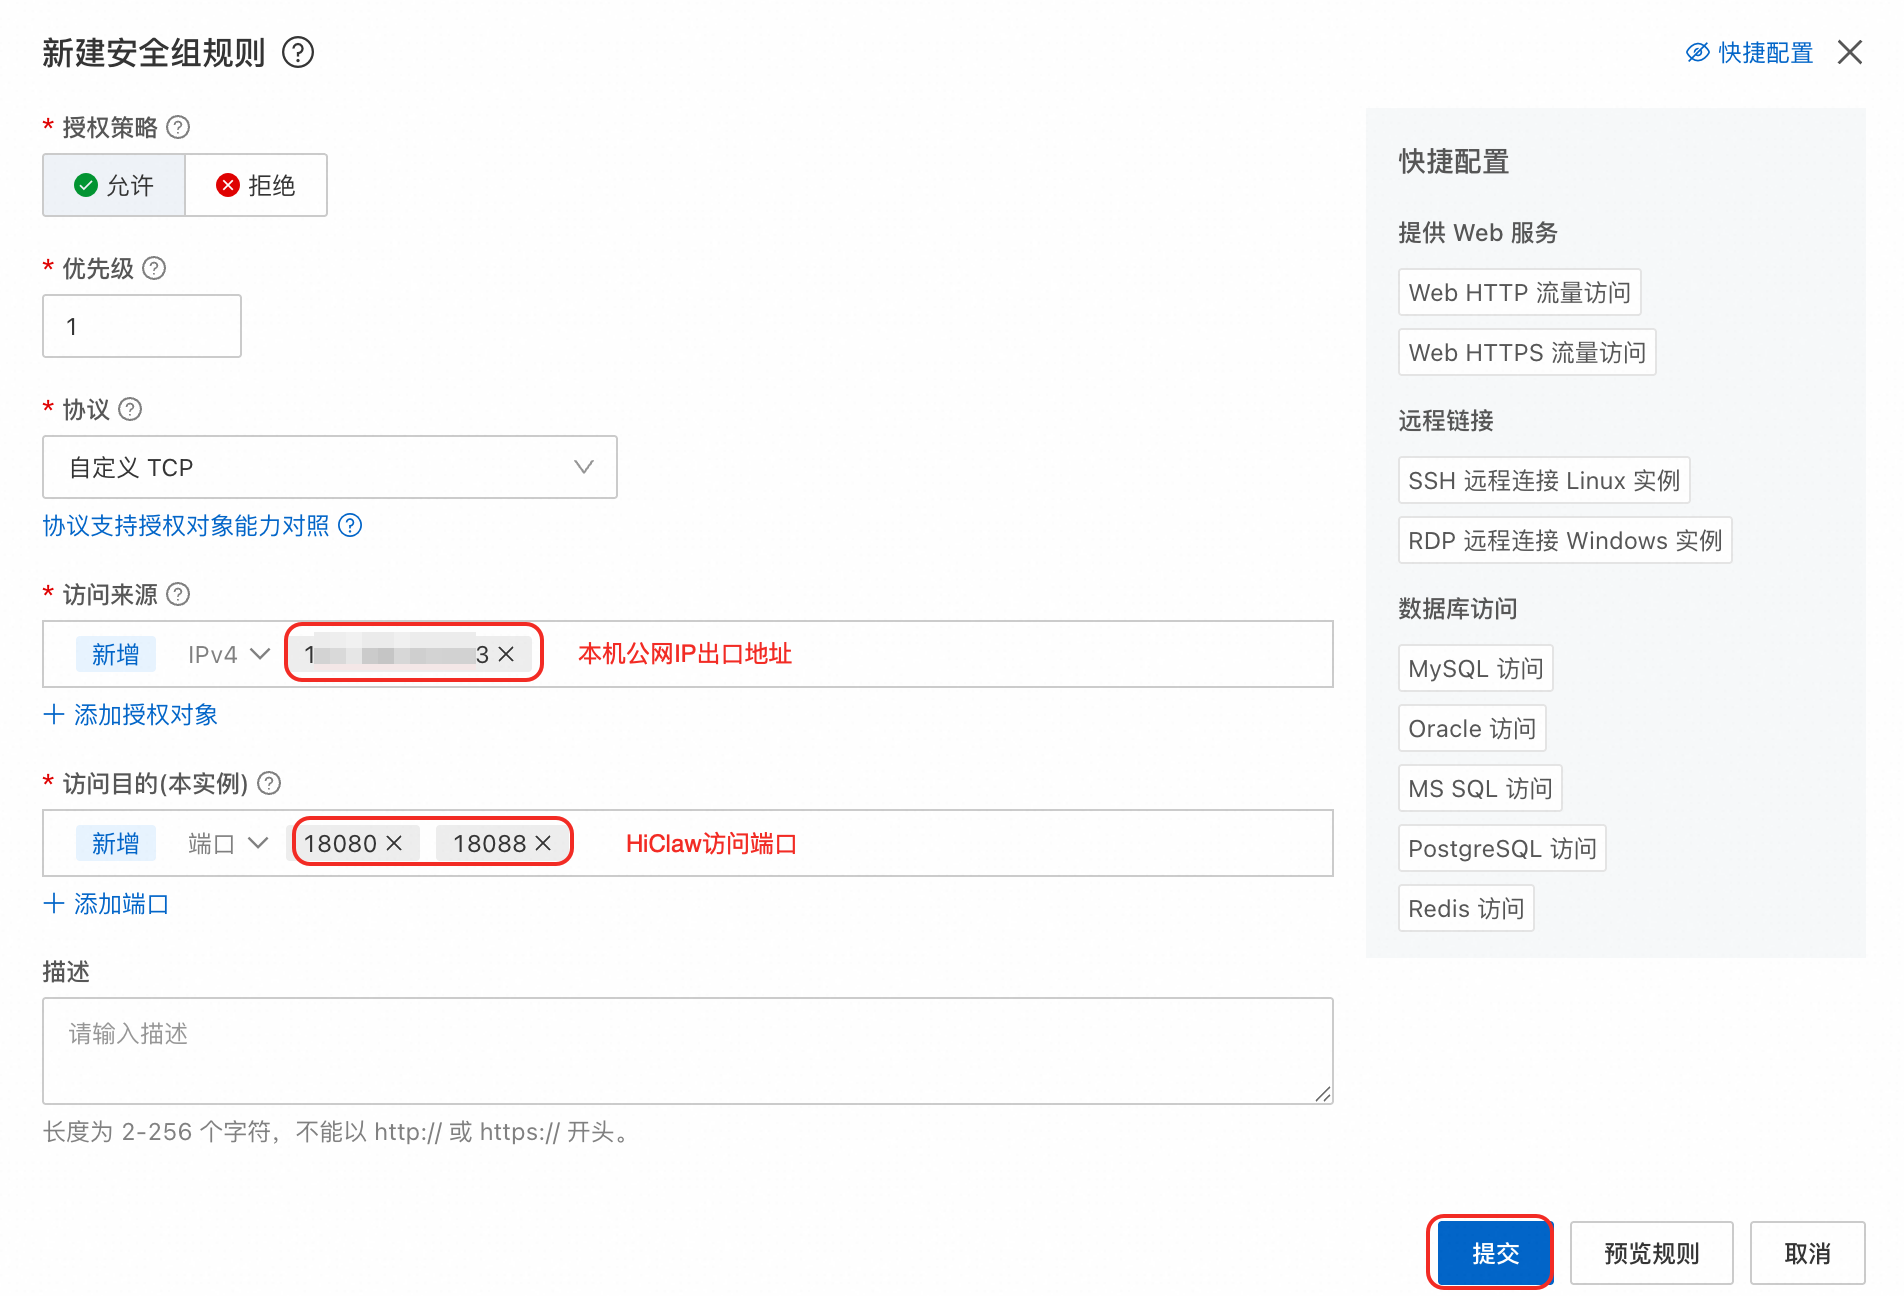
Task: Click help icon next to 协议 label
Action: click(x=130, y=409)
